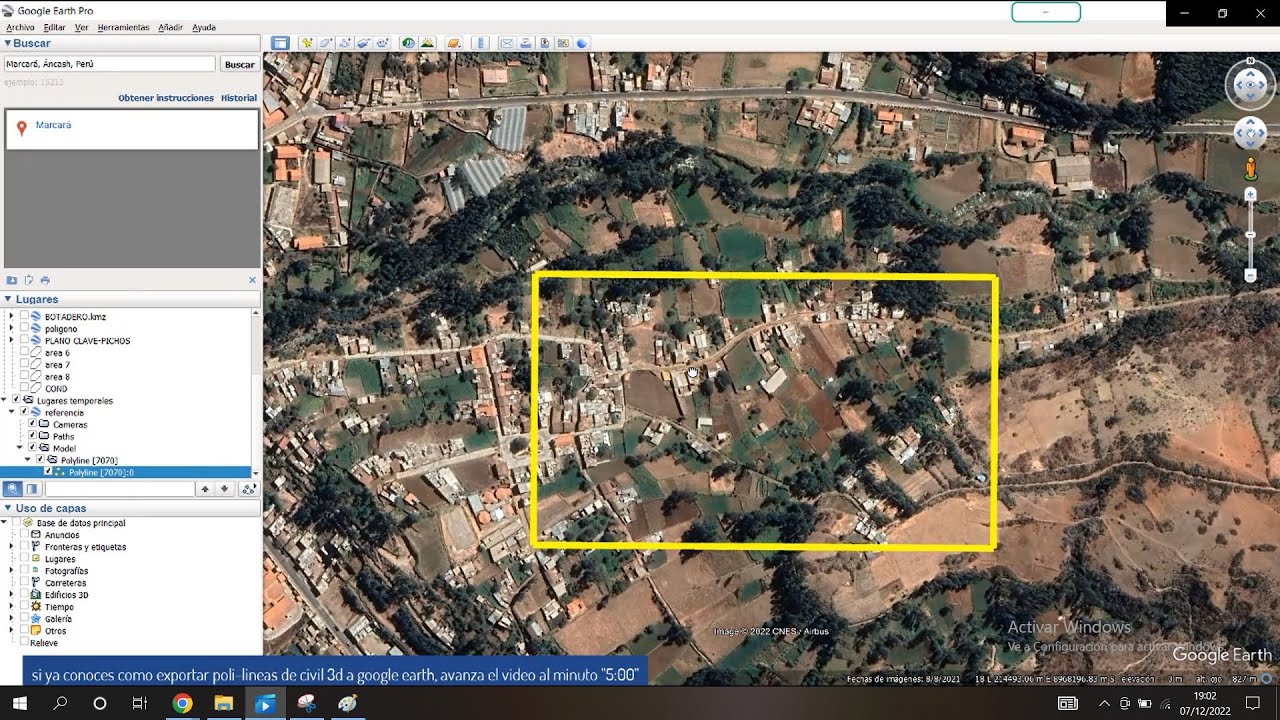Record a tour from toolbar

[382, 43]
